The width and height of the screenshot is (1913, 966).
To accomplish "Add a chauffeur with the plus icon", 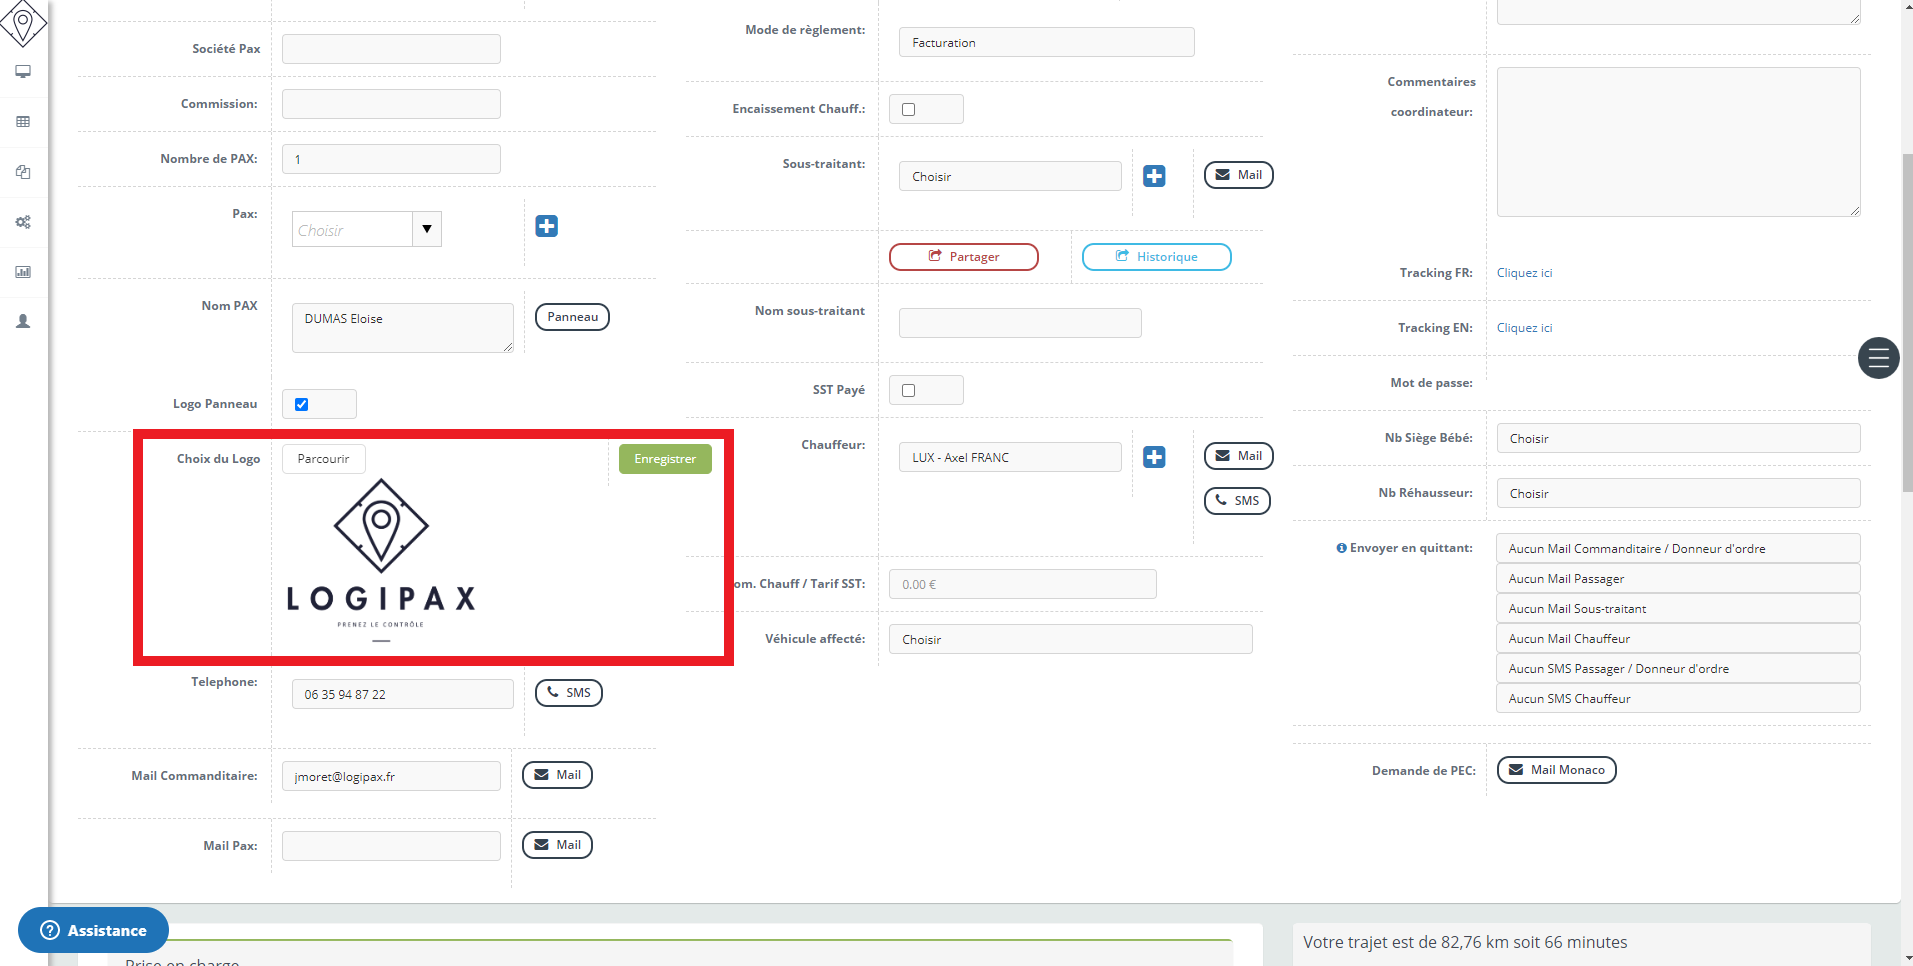I will pos(1154,457).
